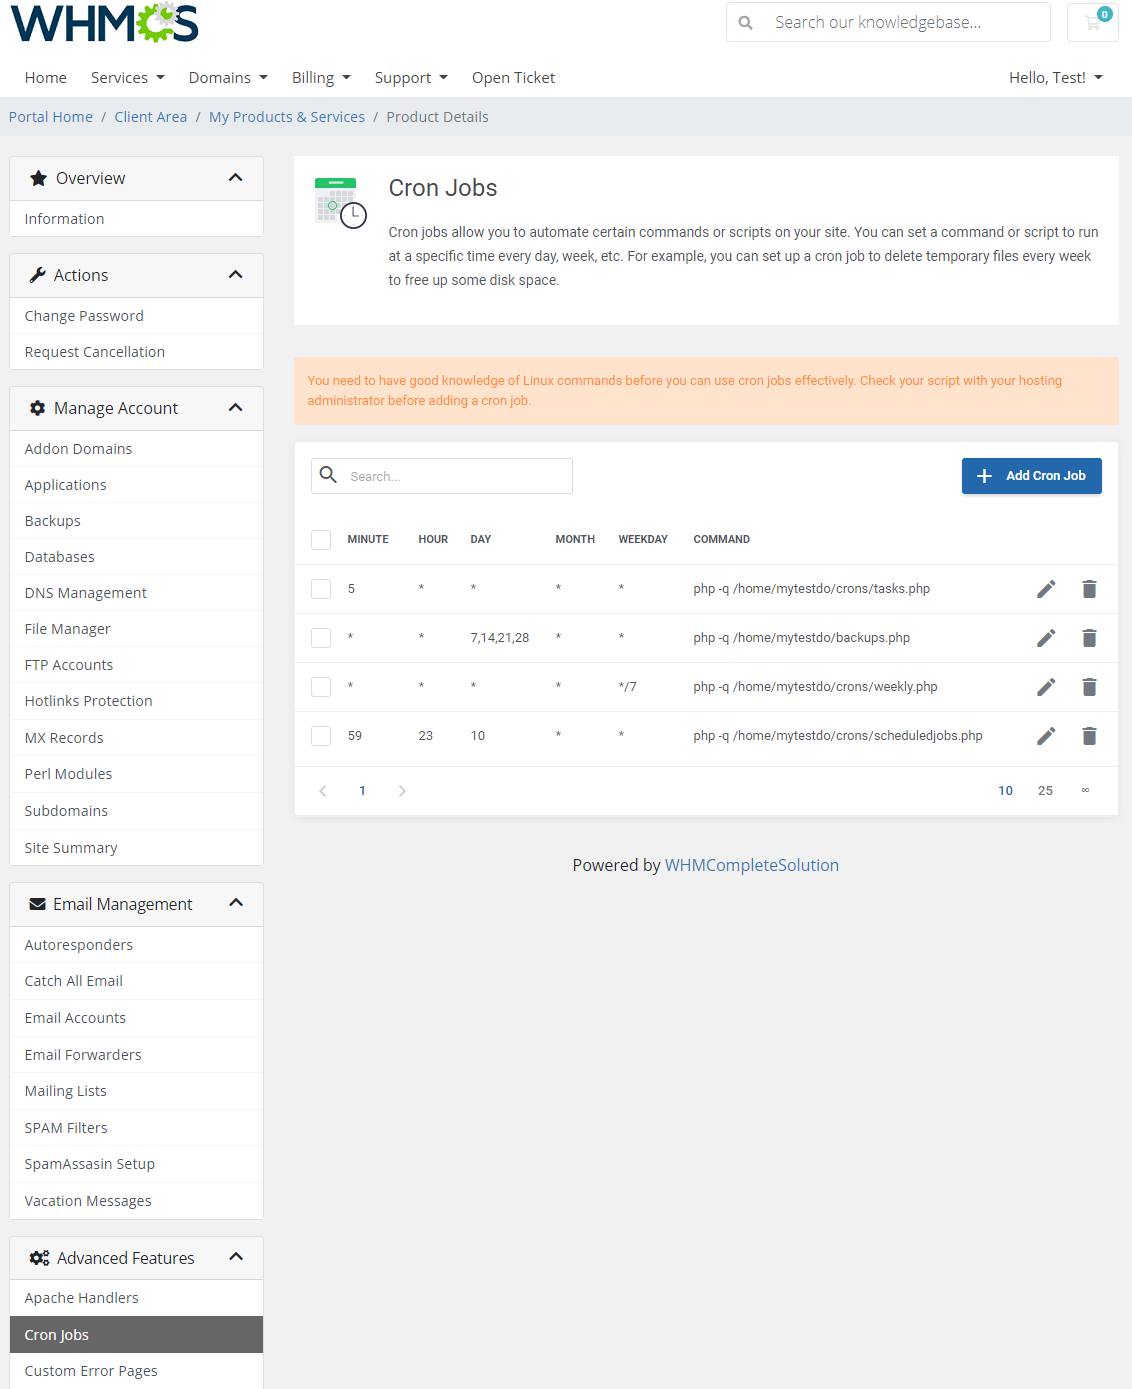Click the cron jobs calendar icon
1132x1389 pixels.
click(x=339, y=200)
